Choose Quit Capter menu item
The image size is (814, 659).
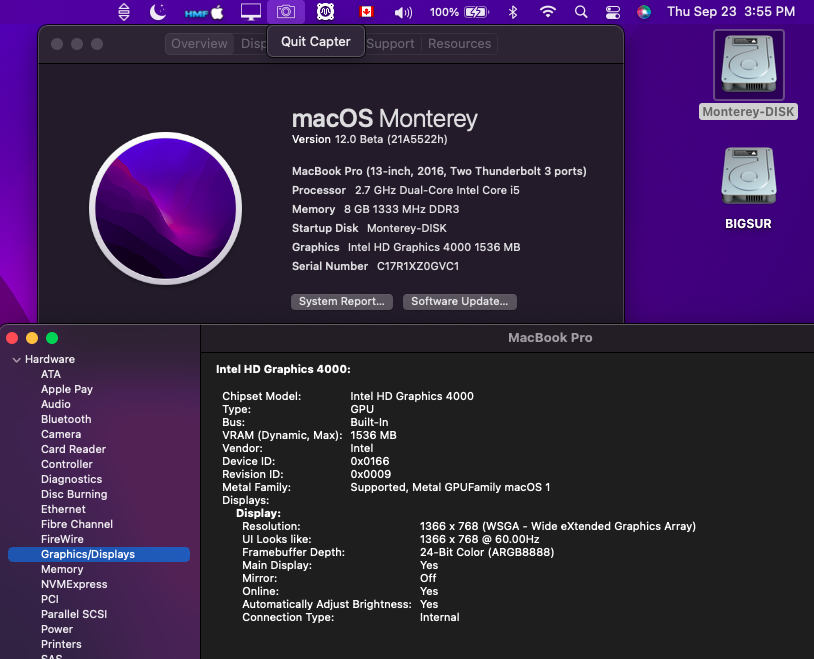pos(316,42)
